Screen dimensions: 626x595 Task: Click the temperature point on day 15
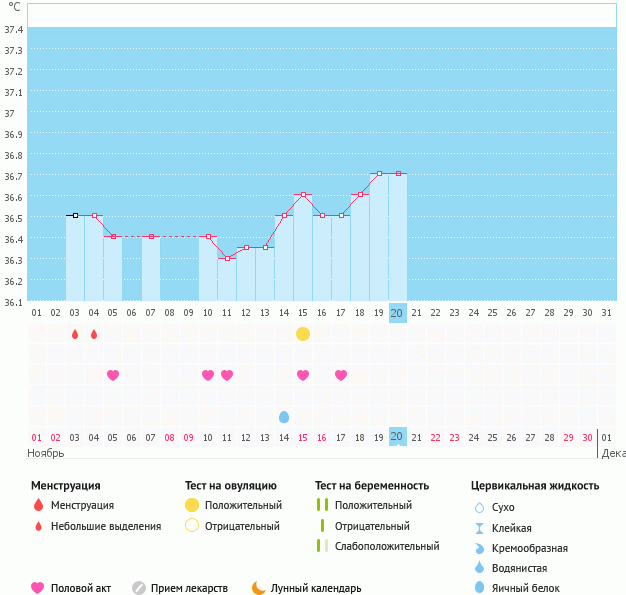click(x=303, y=195)
